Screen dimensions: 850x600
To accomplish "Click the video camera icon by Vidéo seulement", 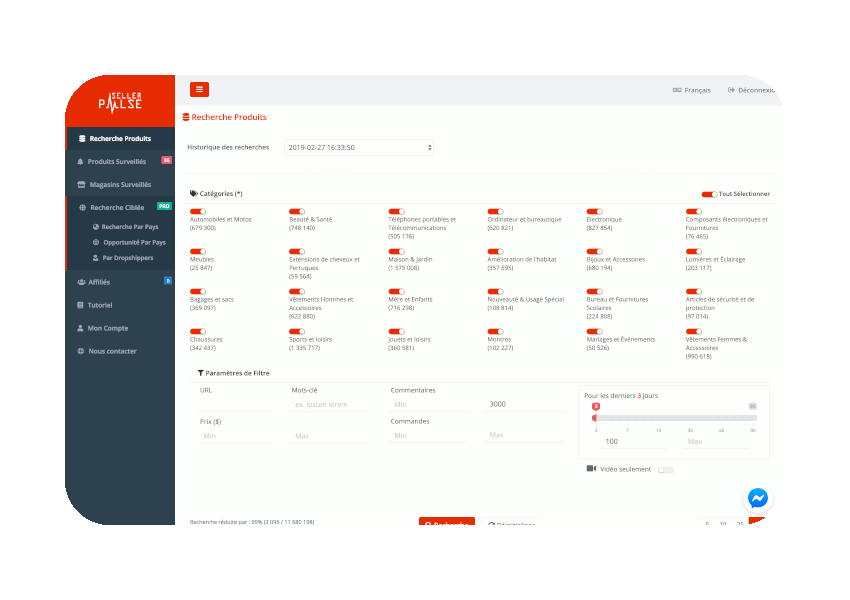I will tap(591, 468).
